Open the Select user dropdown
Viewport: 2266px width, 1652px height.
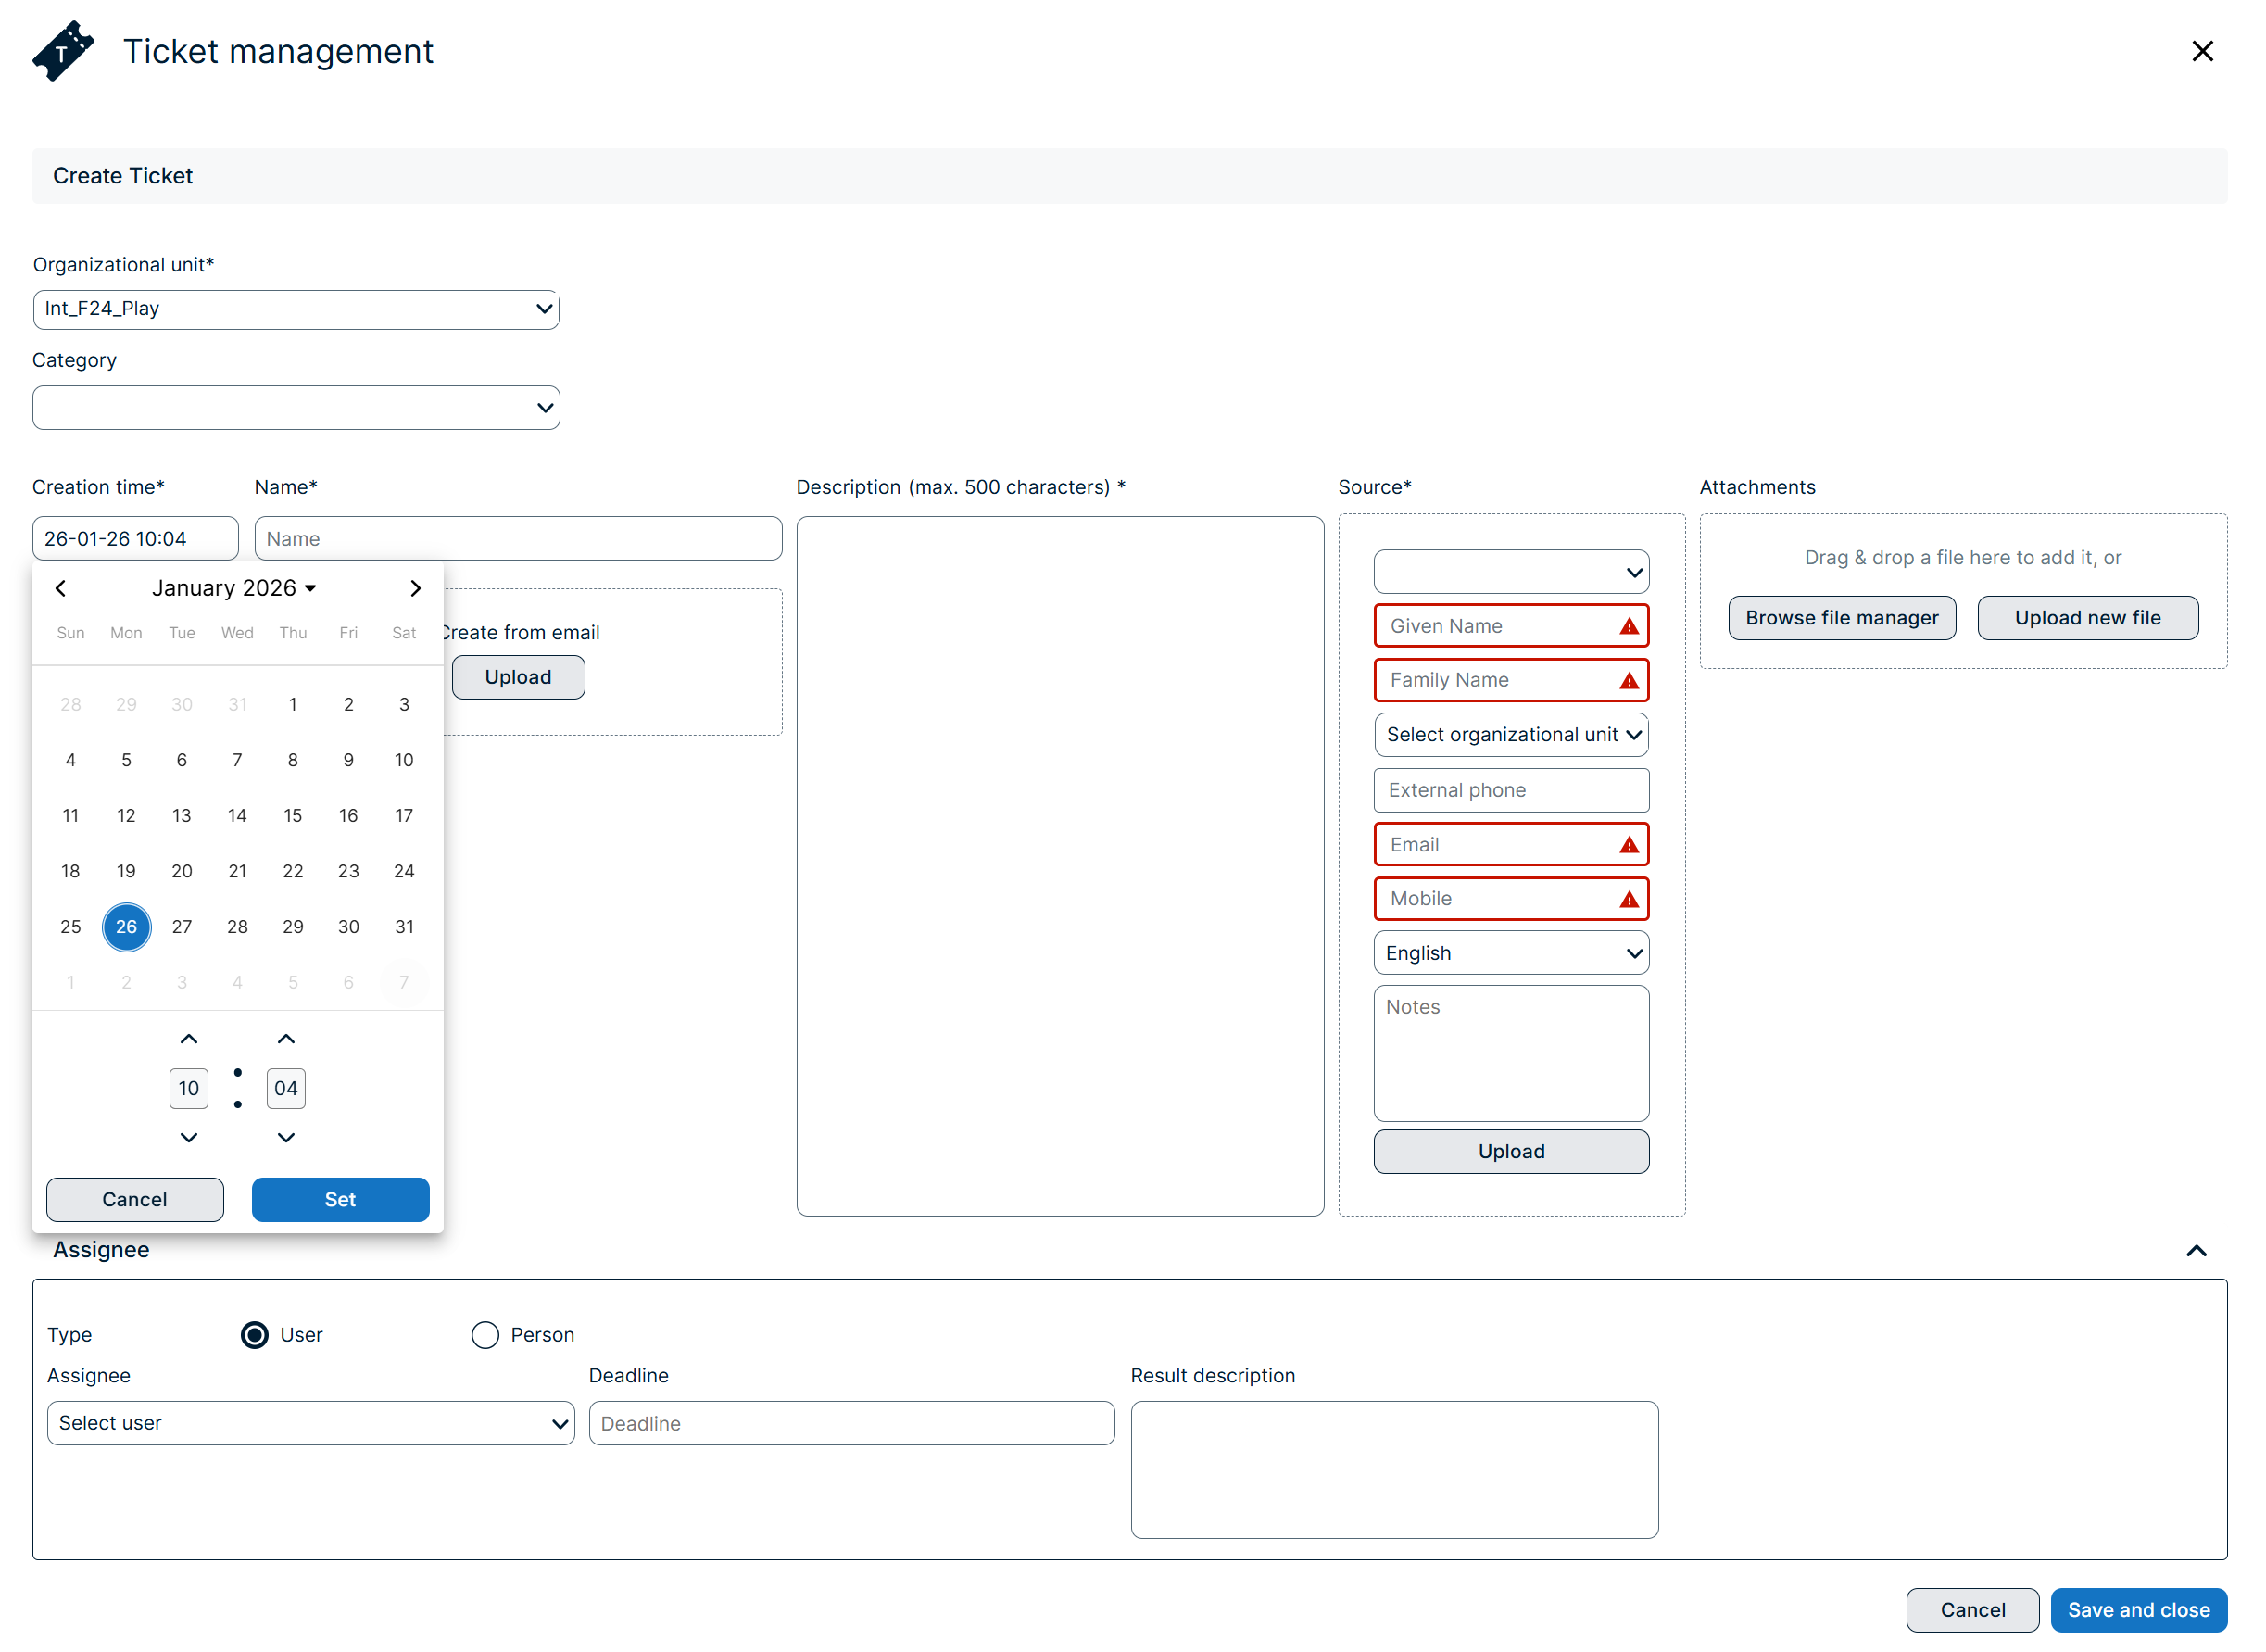(310, 1422)
